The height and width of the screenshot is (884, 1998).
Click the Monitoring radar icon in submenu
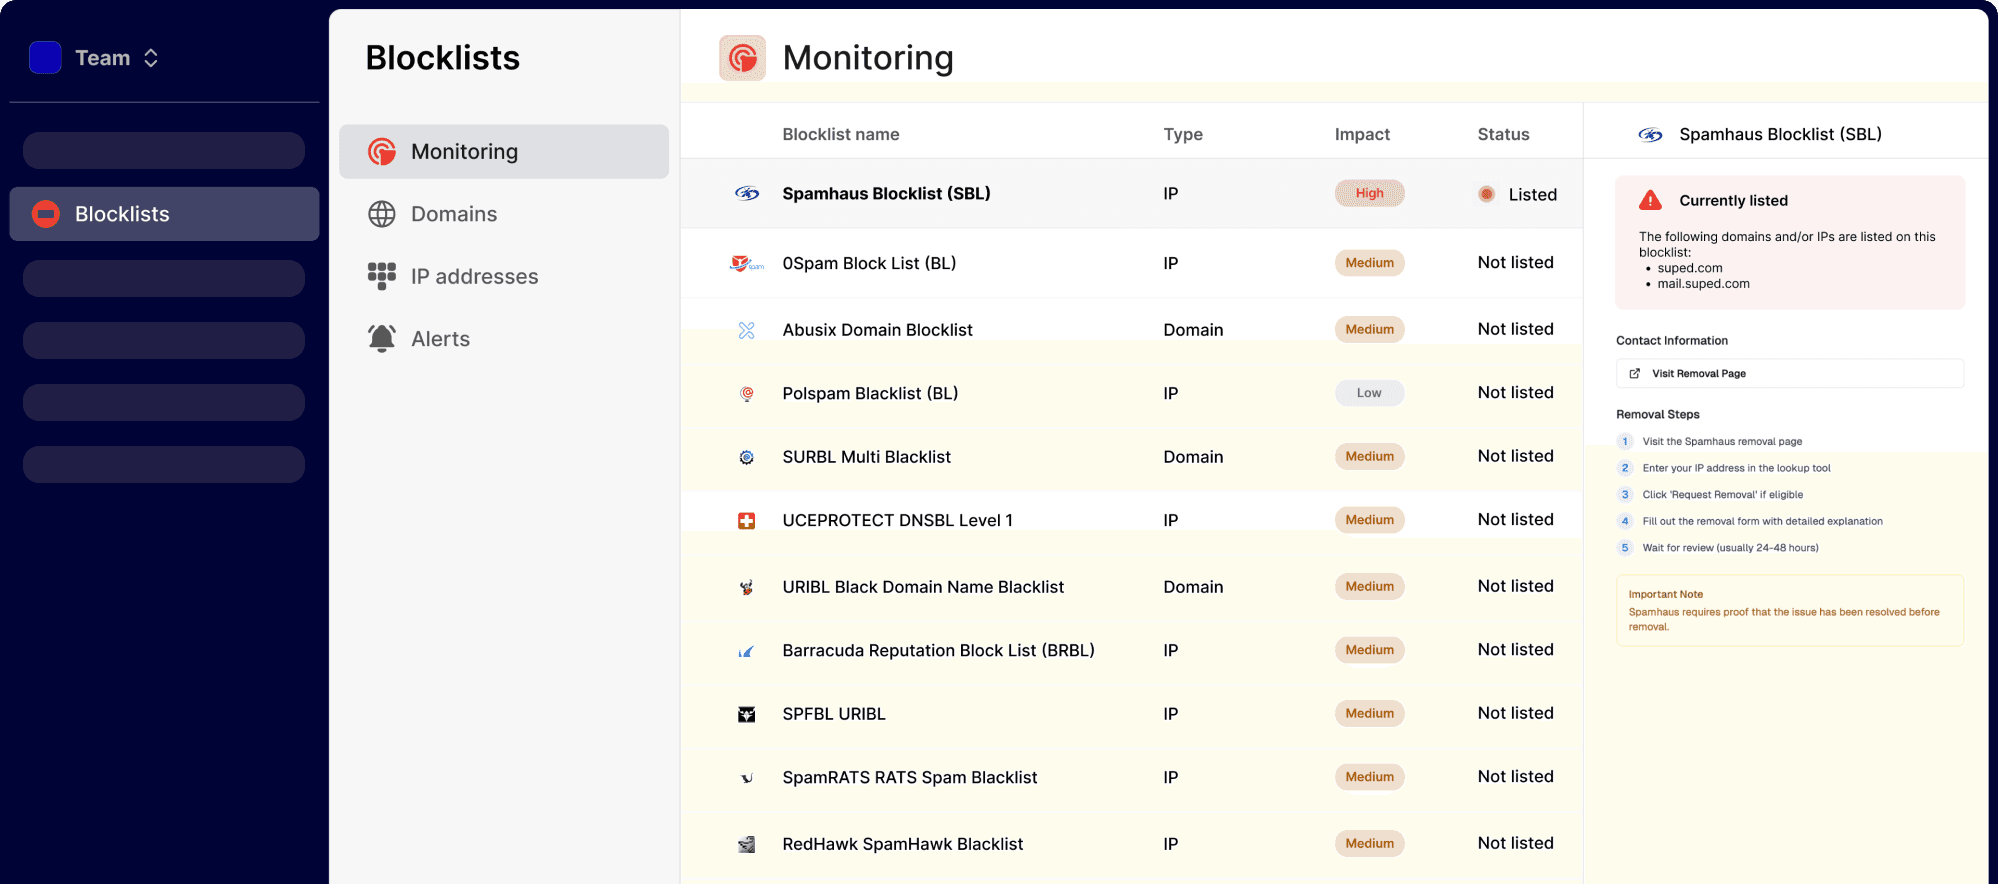click(382, 152)
